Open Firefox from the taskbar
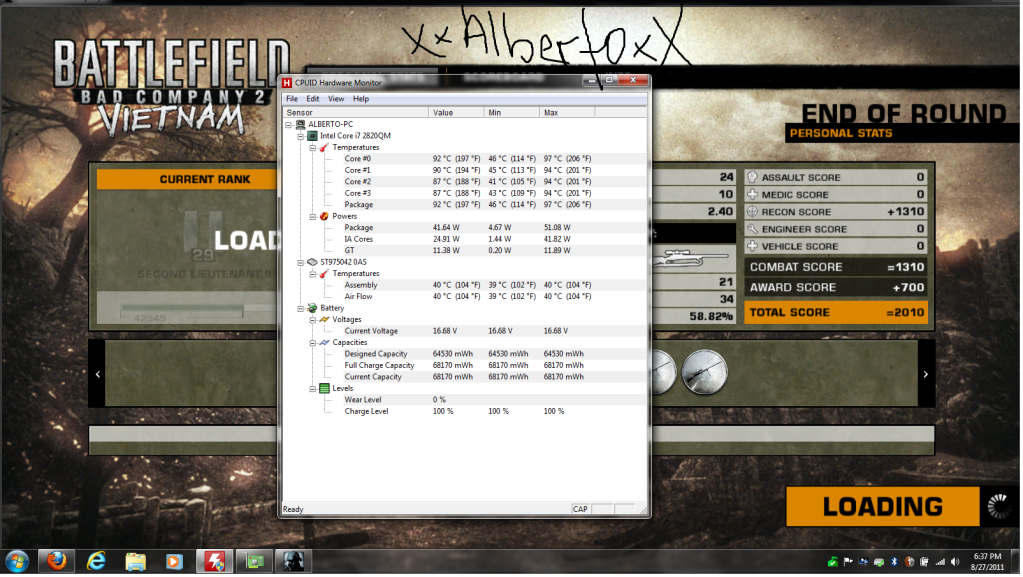1023x577 pixels. (57, 562)
